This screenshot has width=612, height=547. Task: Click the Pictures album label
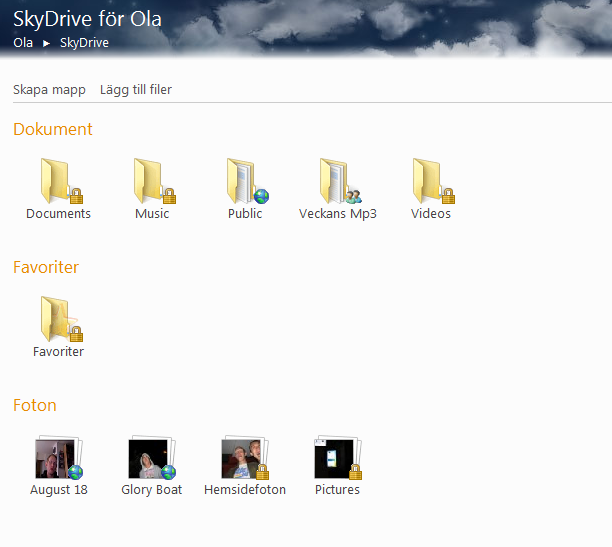(x=337, y=490)
